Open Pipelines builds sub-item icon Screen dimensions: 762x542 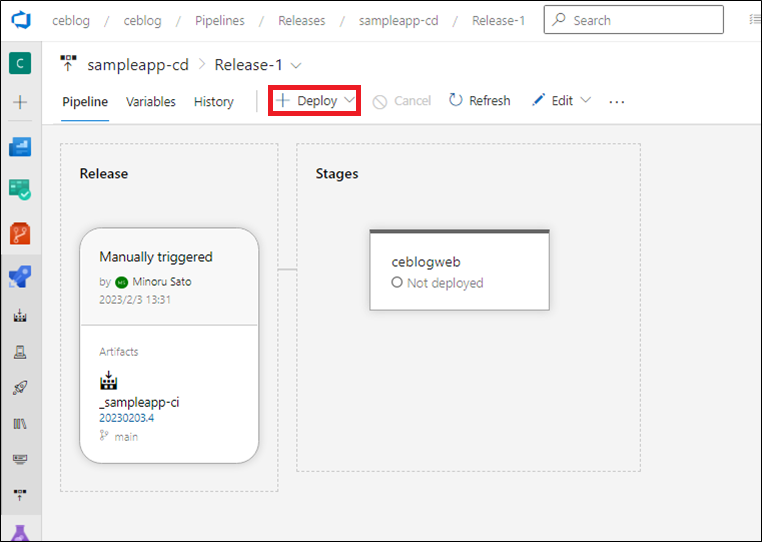pos(20,316)
